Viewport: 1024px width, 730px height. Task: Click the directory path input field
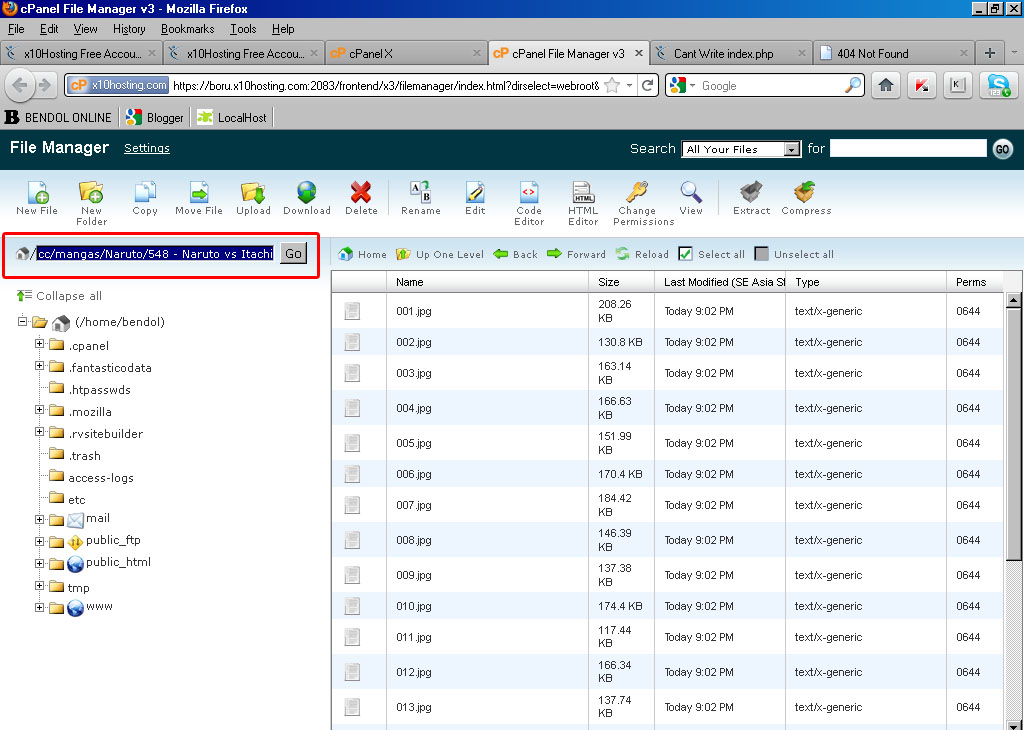tap(155, 253)
